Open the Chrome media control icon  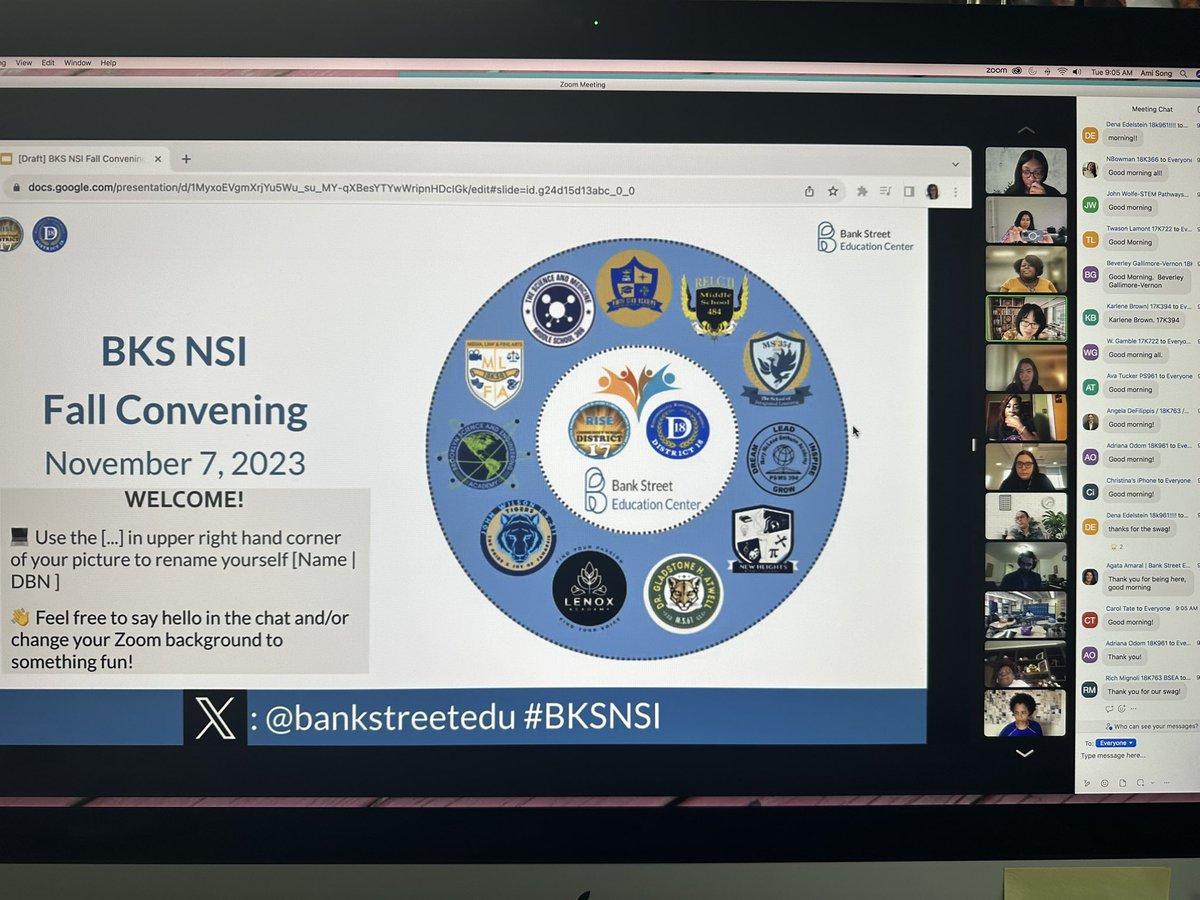click(x=885, y=191)
